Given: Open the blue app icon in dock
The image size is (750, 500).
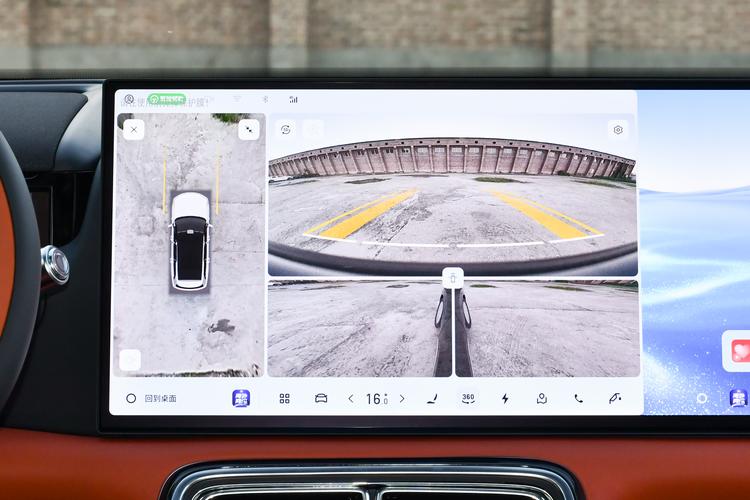Looking at the screenshot, I should tap(241, 398).
